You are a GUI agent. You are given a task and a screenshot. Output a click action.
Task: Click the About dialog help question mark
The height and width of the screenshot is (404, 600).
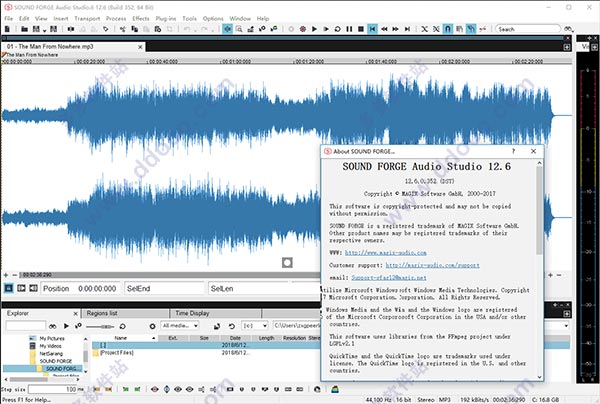pyautogui.click(x=514, y=151)
